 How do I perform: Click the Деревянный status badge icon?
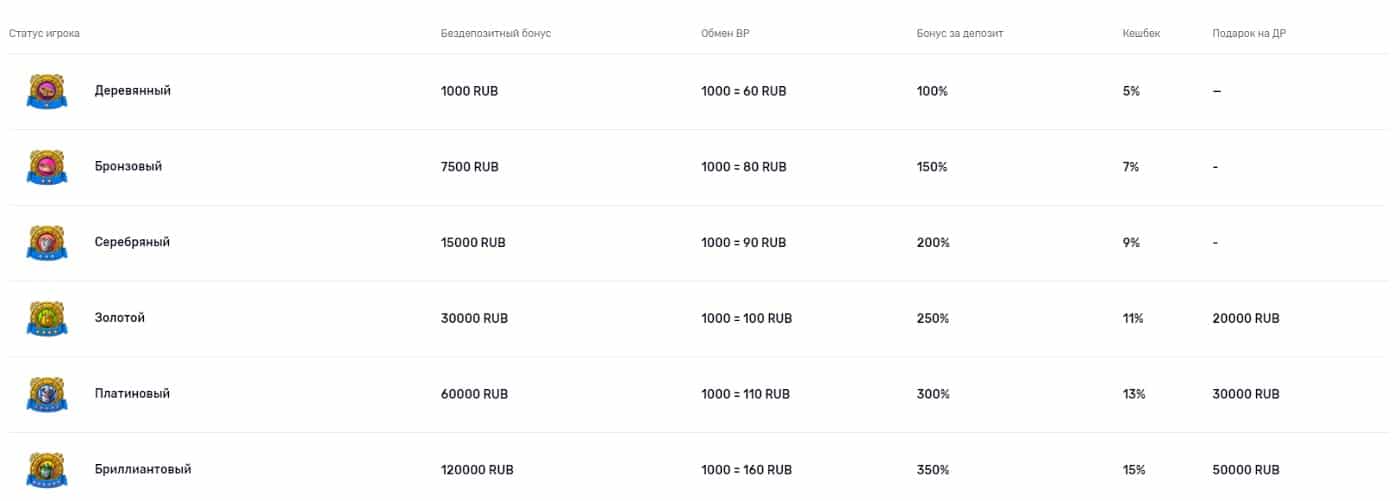[x=46, y=91]
